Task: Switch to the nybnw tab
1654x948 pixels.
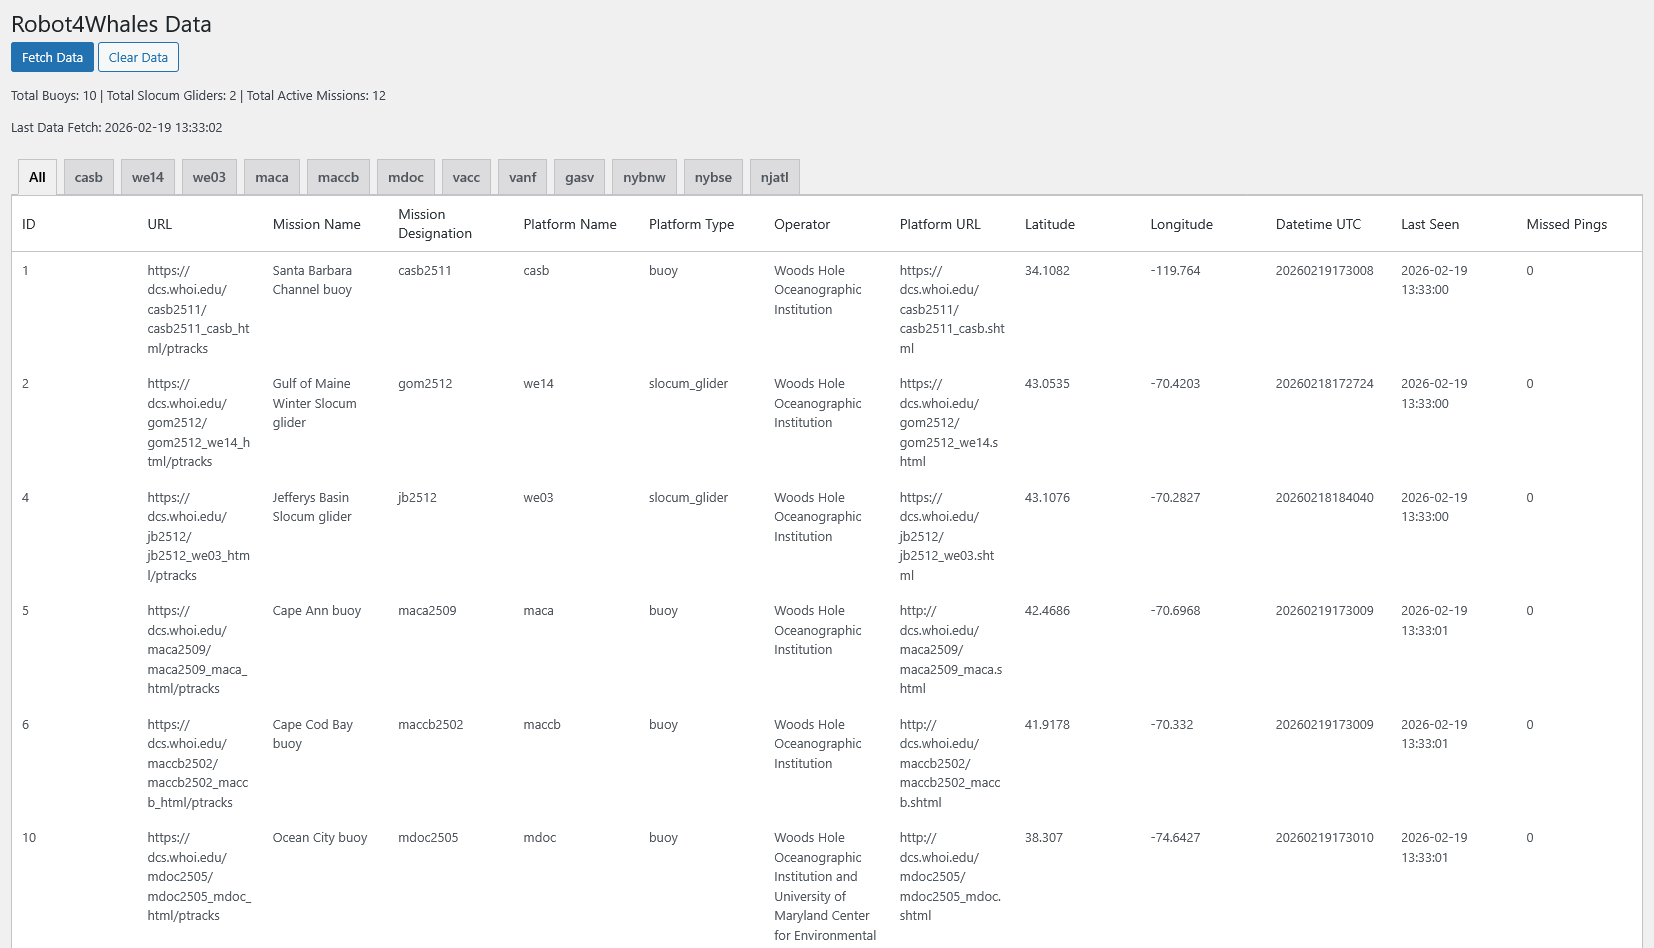Action: coord(644,176)
